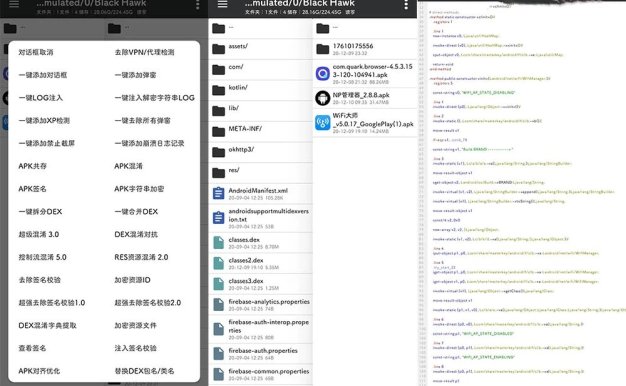Select APK签名 option
The image size is (626, 386).
32,188
